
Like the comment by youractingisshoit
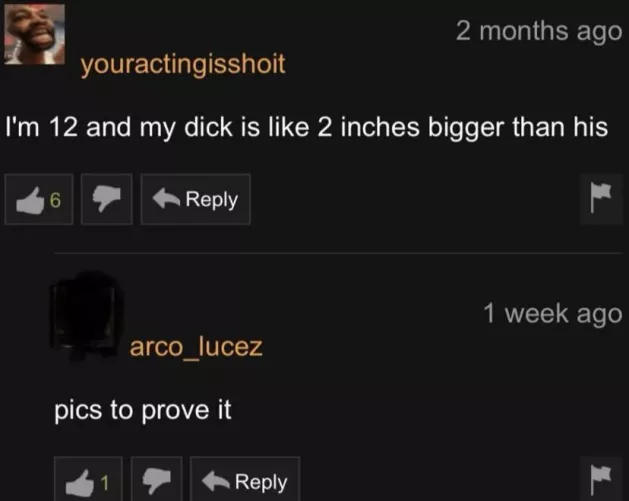[39, 199]
